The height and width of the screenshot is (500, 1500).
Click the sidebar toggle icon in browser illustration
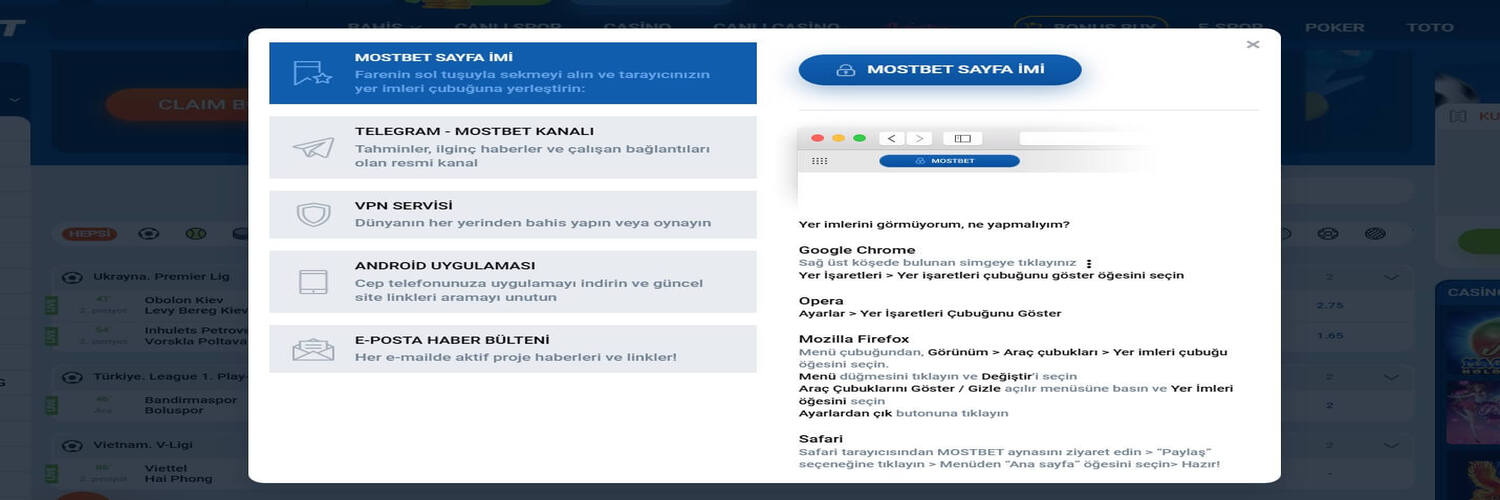coord(962,138)
